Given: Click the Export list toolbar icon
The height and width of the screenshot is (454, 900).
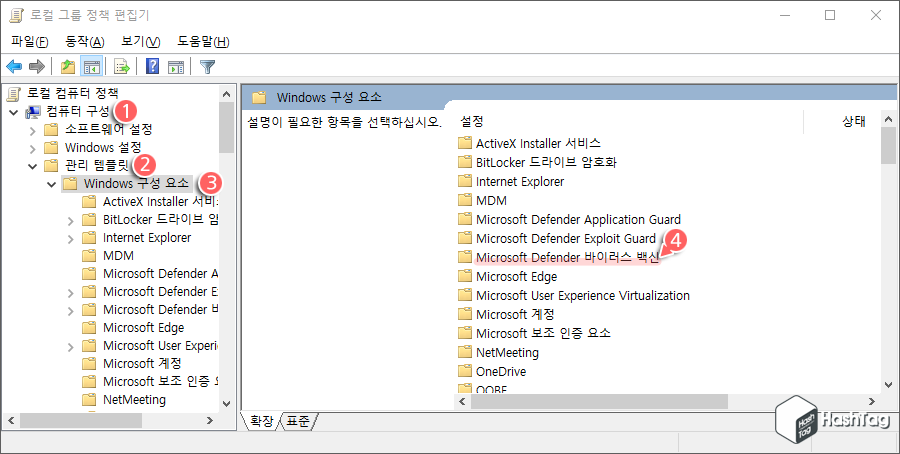Looking at the screenshot, I should coord(122,67).
